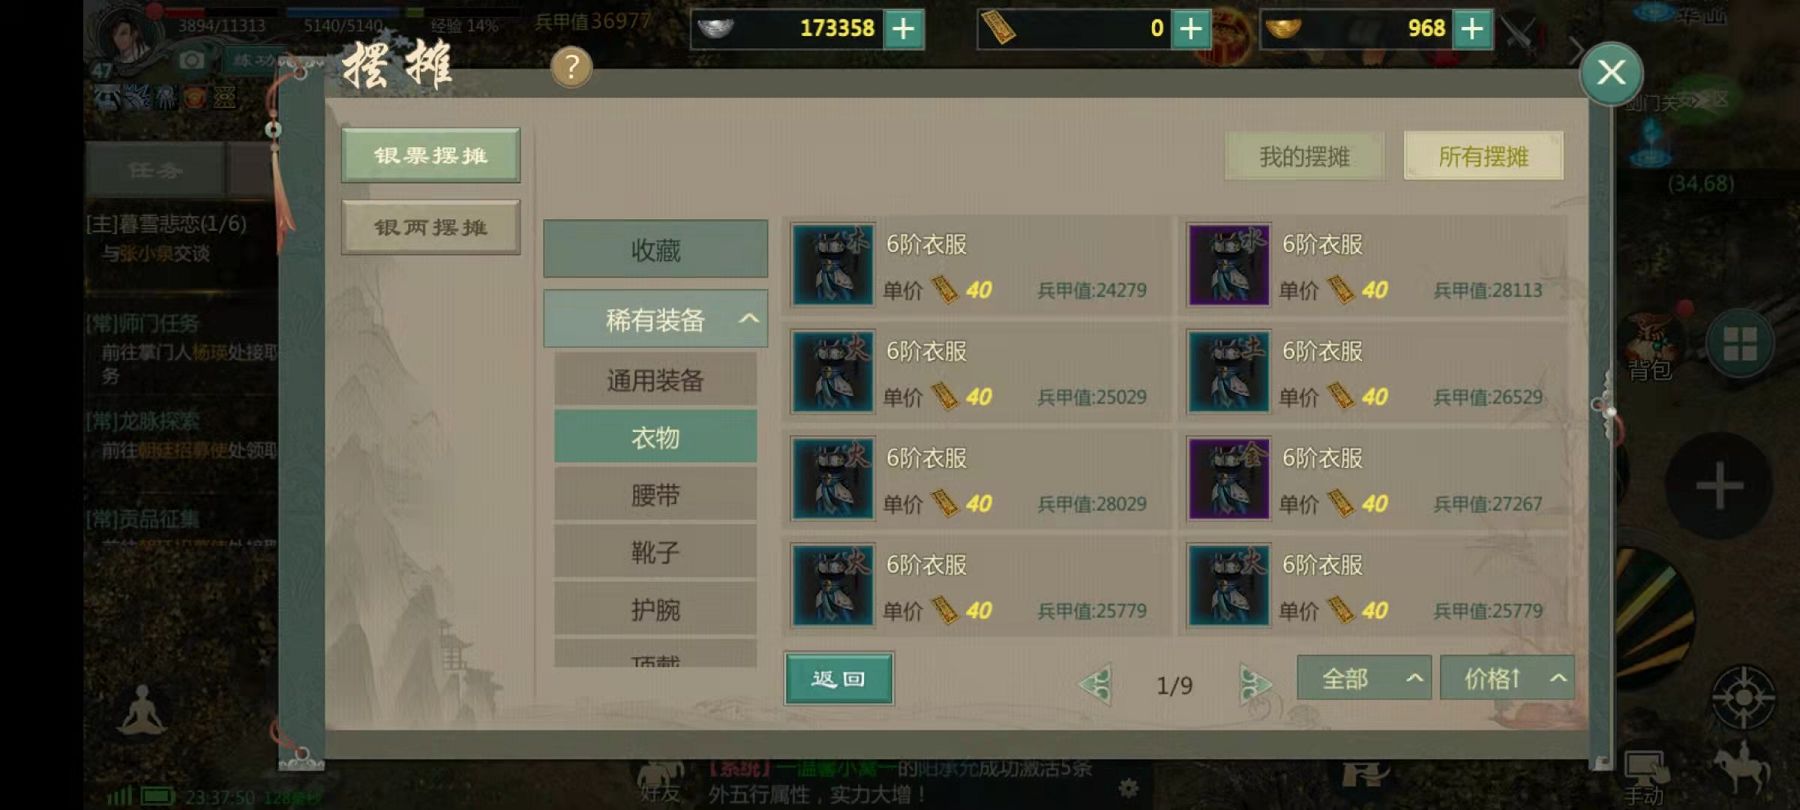The image size is (1800, 810).
Task: Select the 银票摆摊 stall mode
Action: coord(431,155)
